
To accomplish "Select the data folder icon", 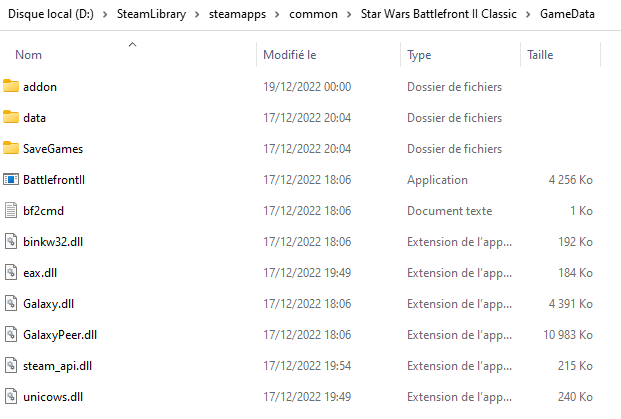I will [x=11, y=118].
